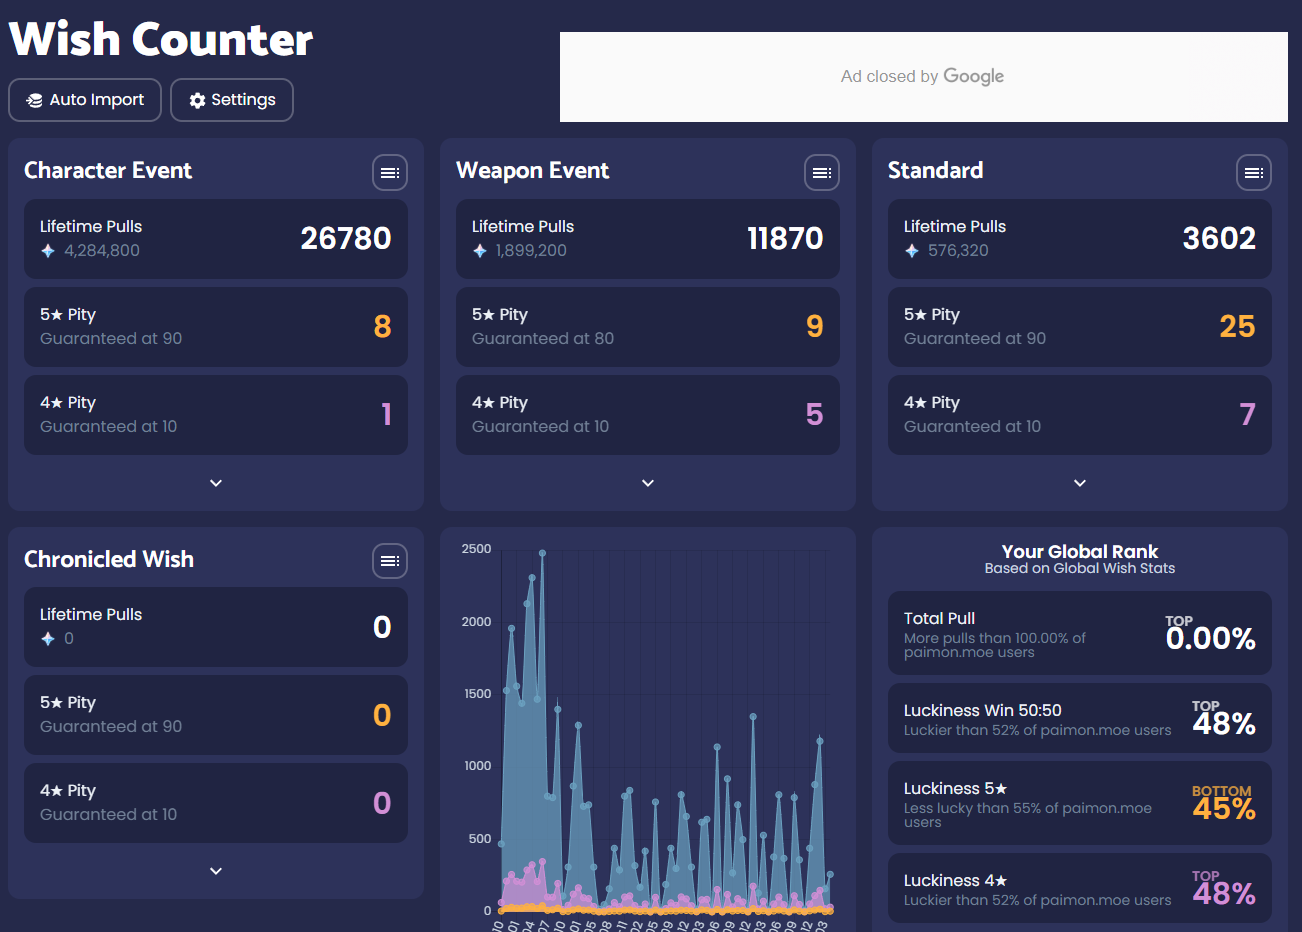Open the Settings button

232,100
